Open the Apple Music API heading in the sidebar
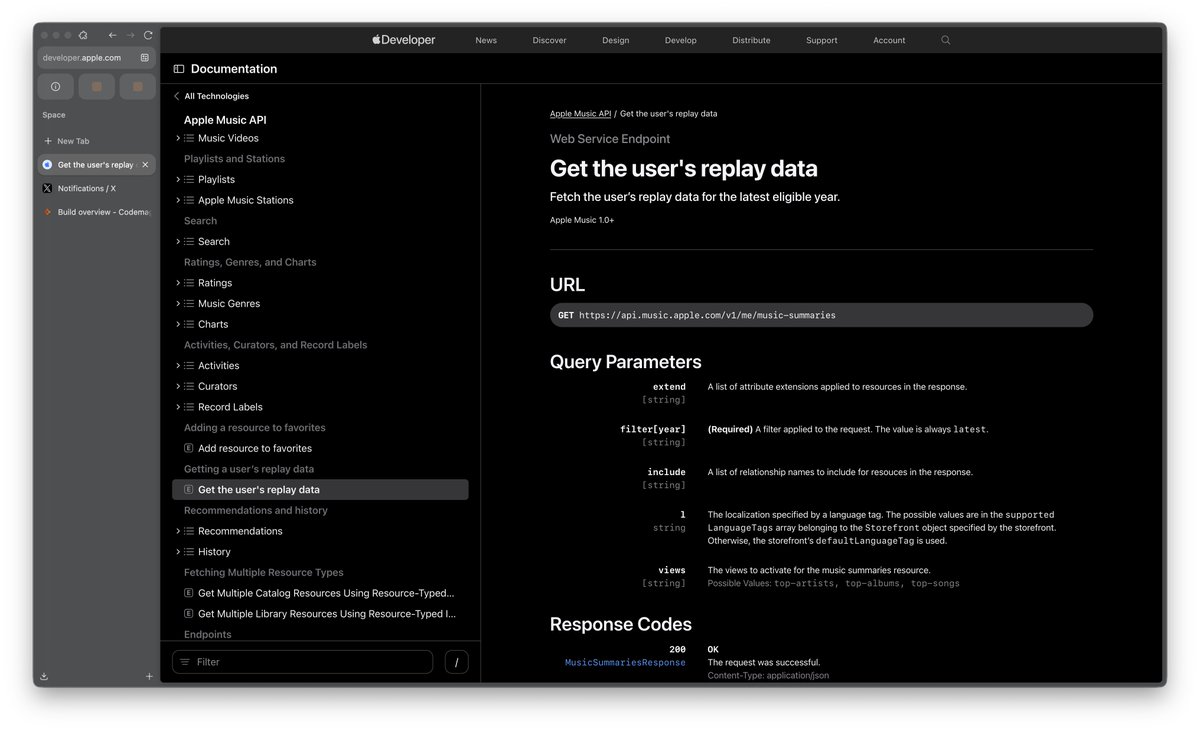Screen dimensions: 1200x731 pyautogui.click(x=225, y=120)
